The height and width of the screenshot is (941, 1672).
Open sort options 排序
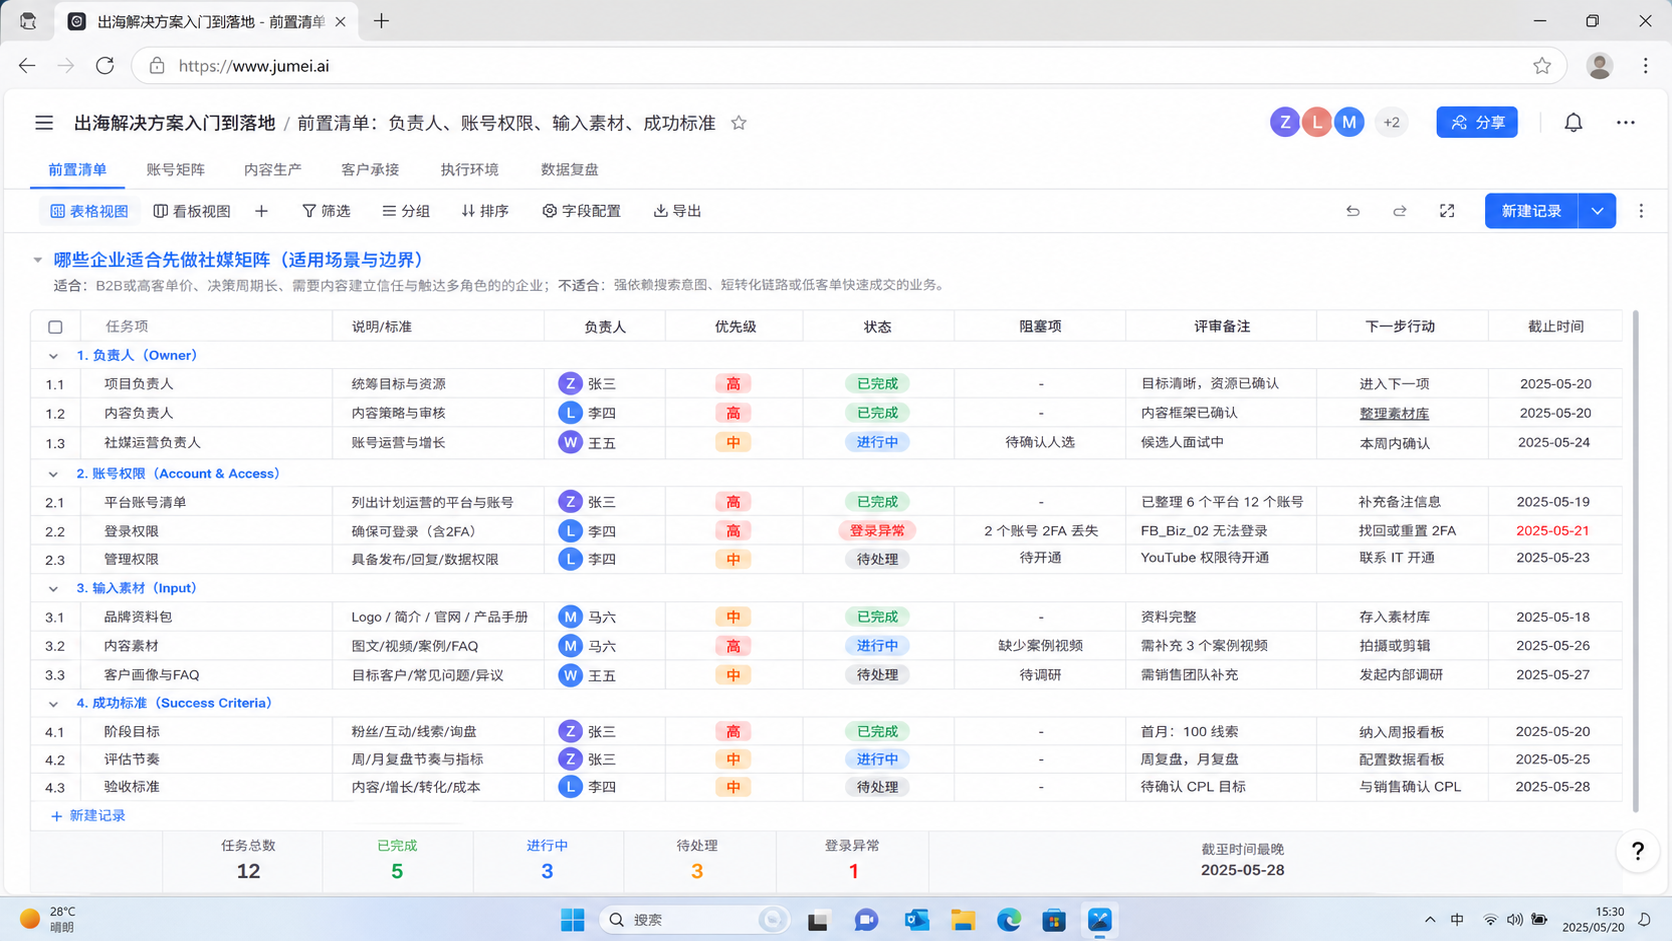tap(485, 211)
